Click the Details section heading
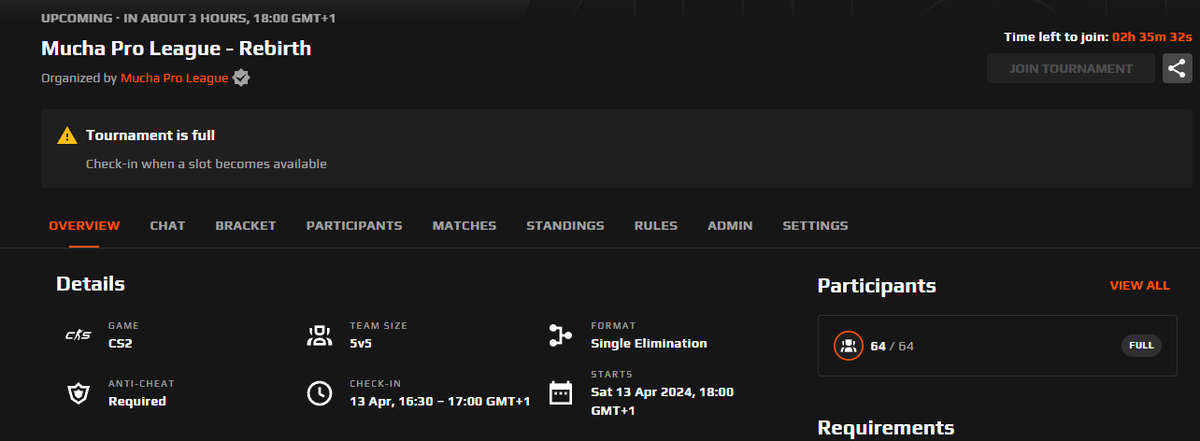The height and width of the screenshot is (441, 1200). coord(90,284)
